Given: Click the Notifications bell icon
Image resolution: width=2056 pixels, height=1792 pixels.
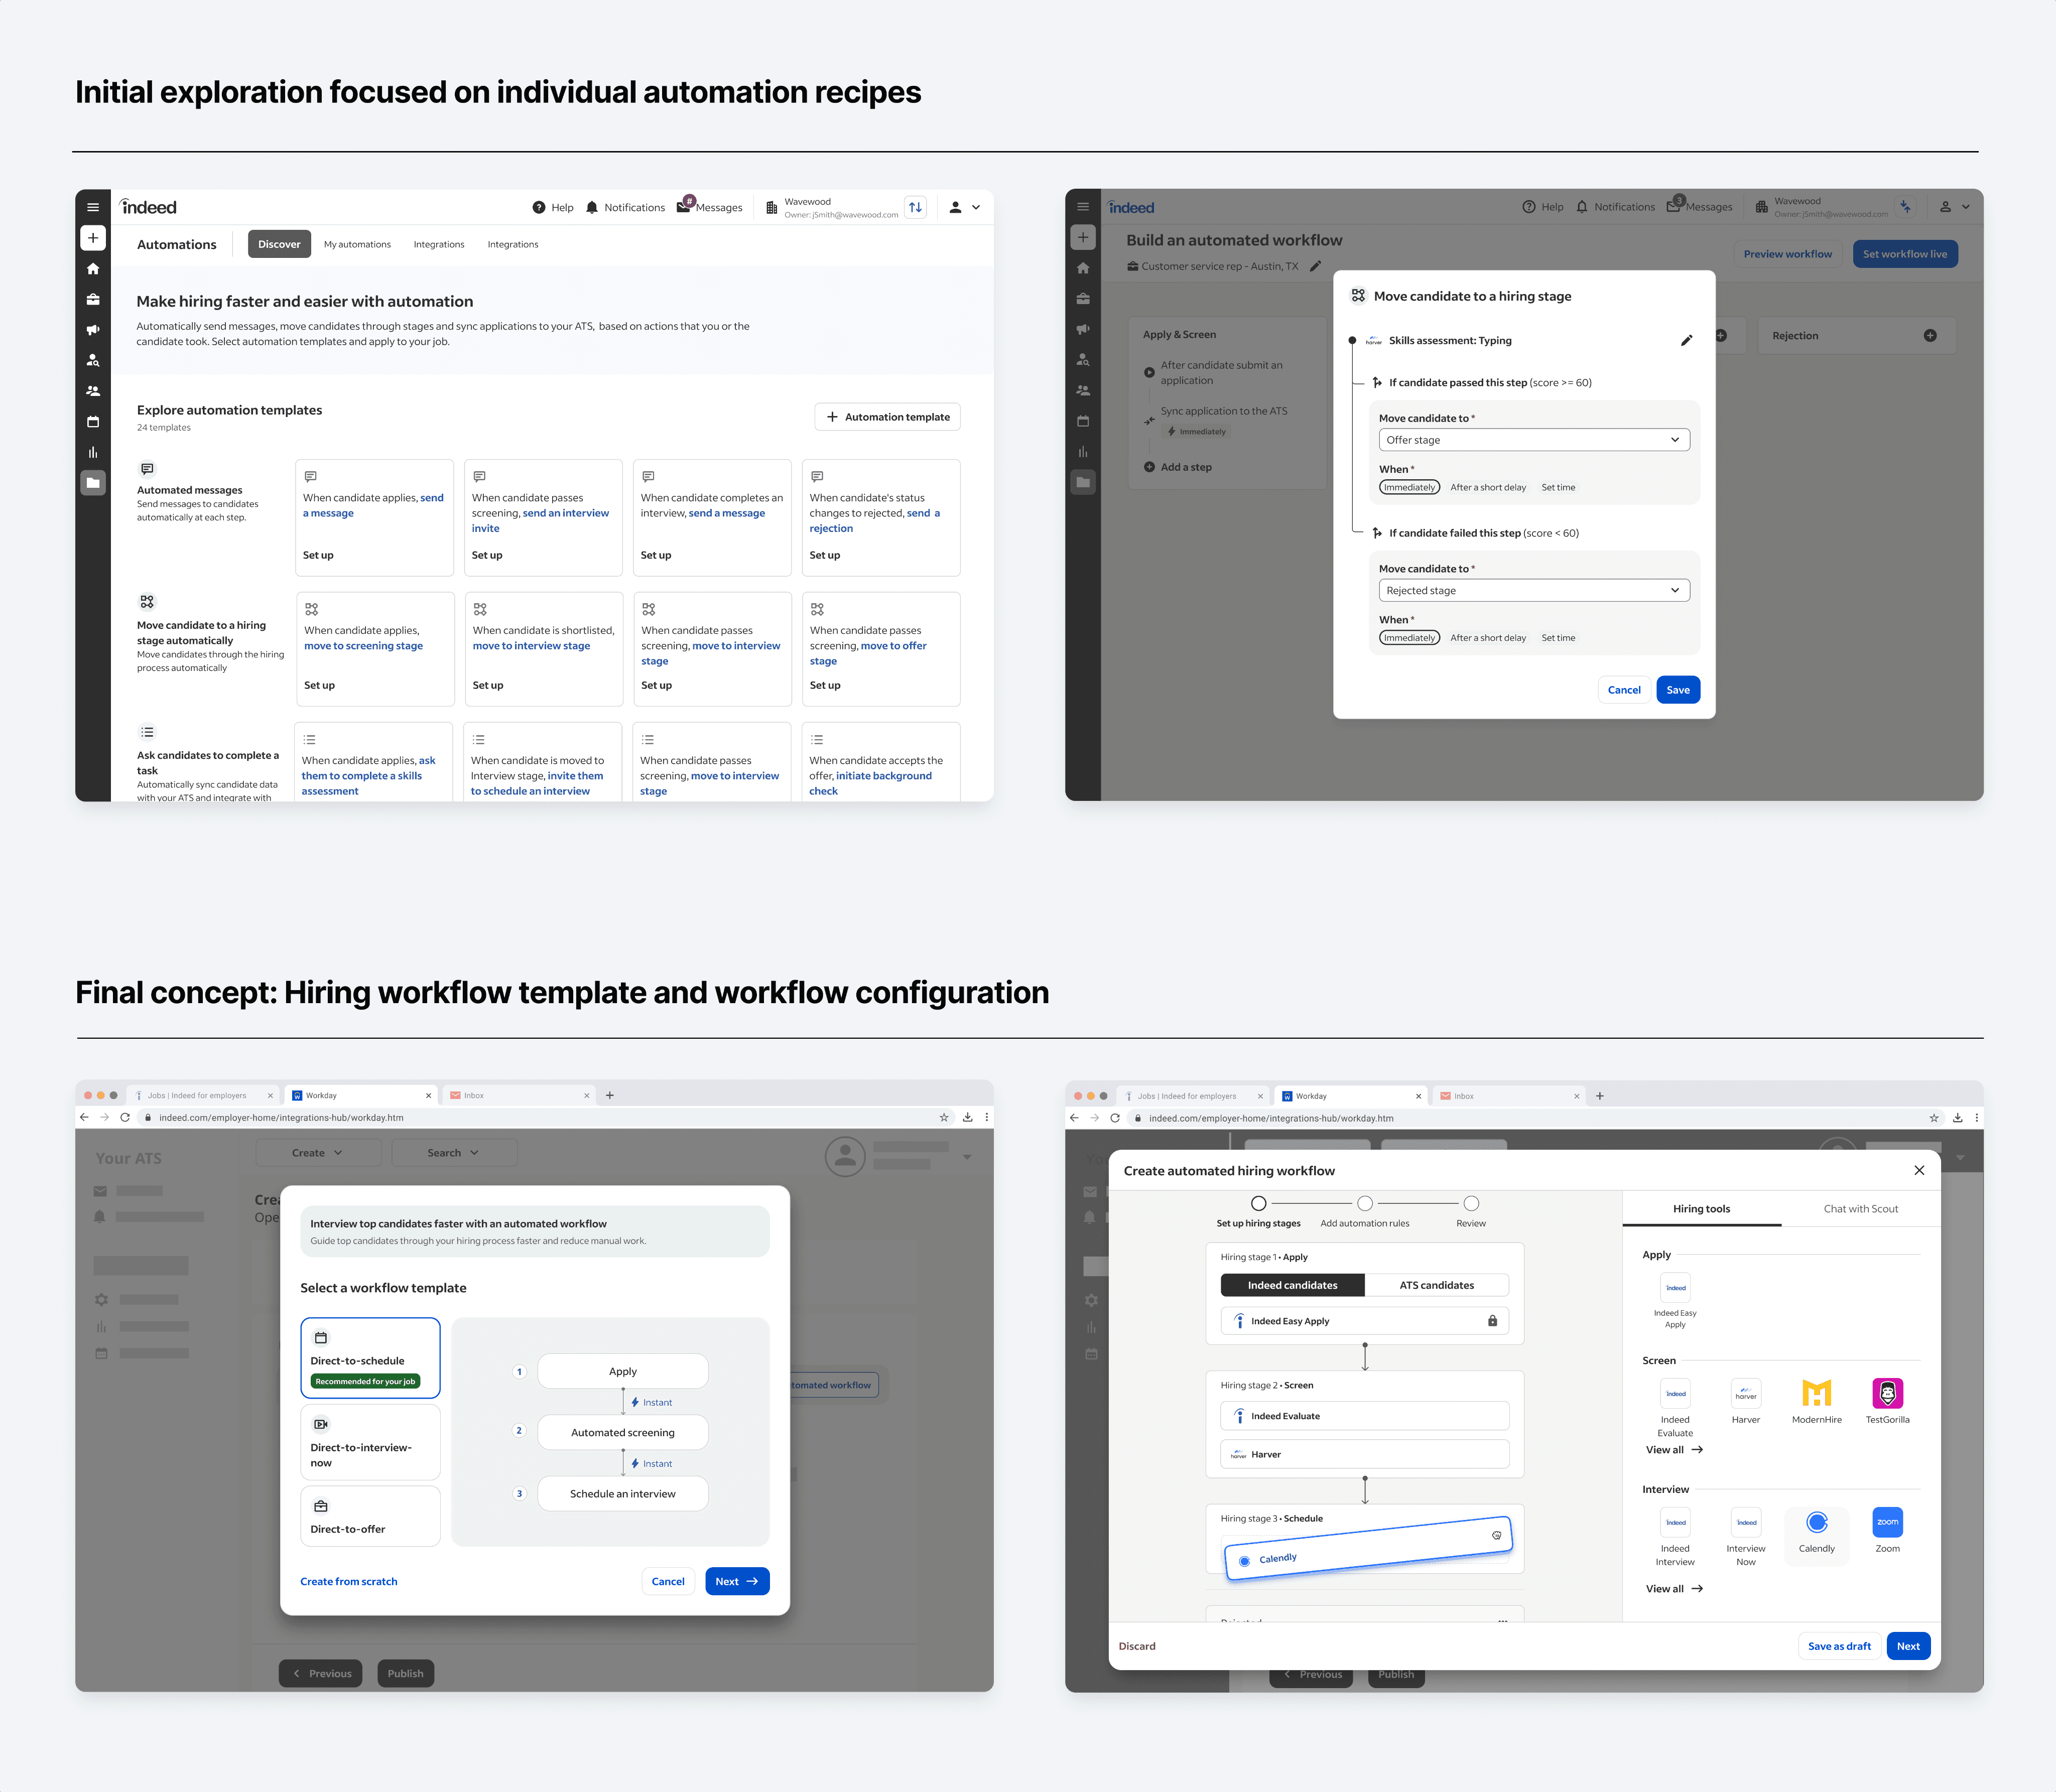Looking at the screenshot, I should [592, 207].
